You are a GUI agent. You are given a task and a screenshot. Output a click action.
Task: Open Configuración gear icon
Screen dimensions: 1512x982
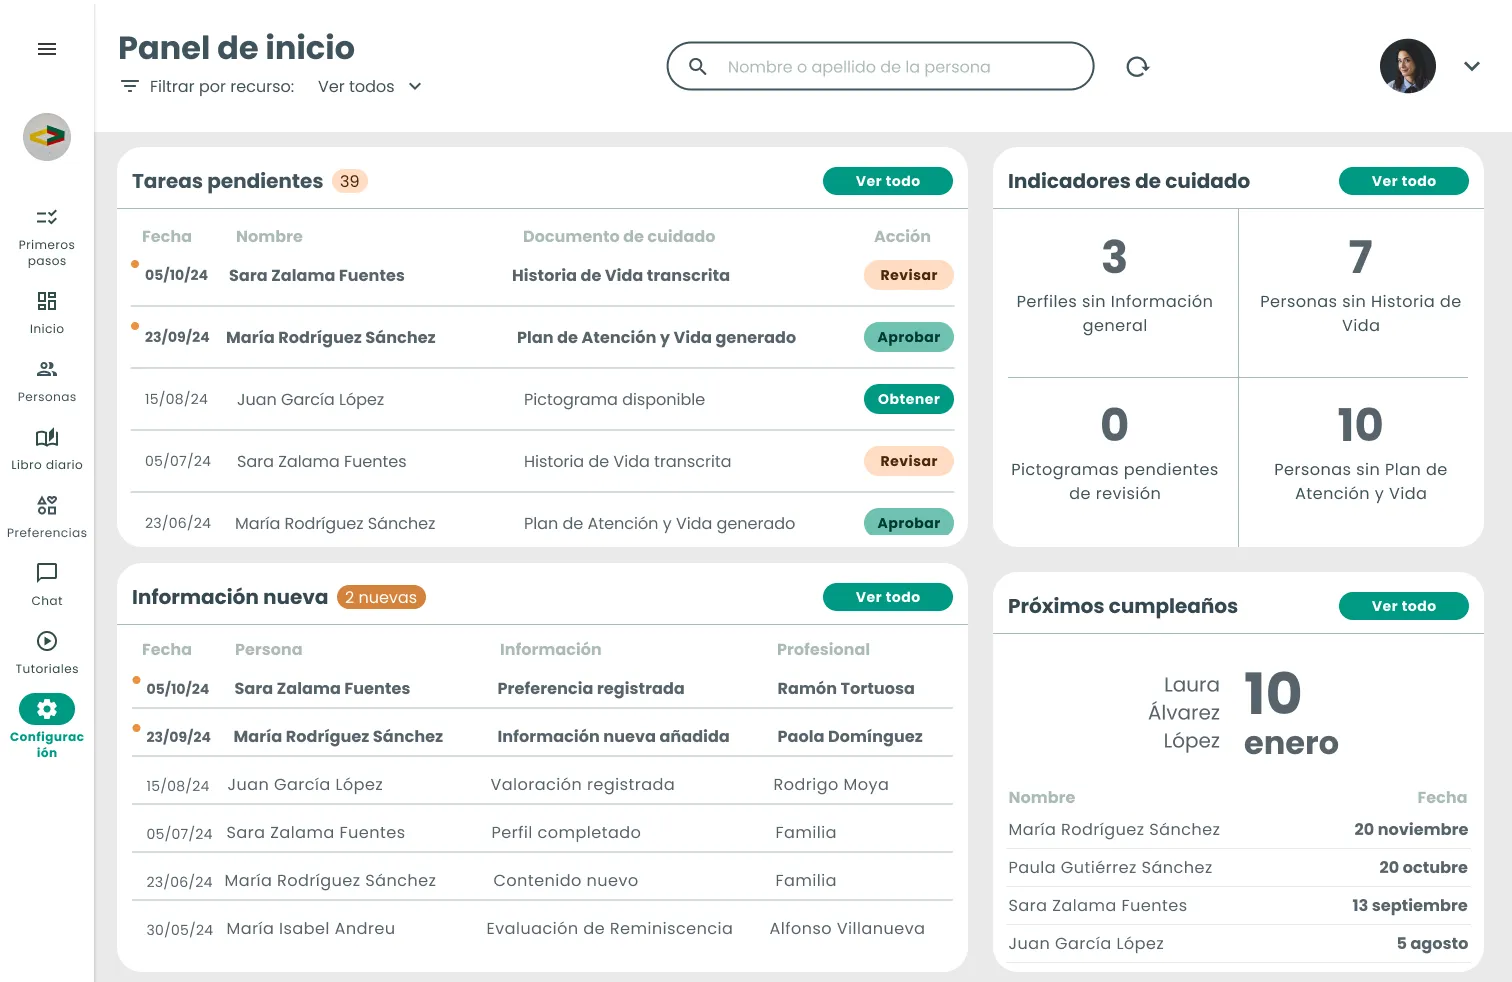pos(47,709)
